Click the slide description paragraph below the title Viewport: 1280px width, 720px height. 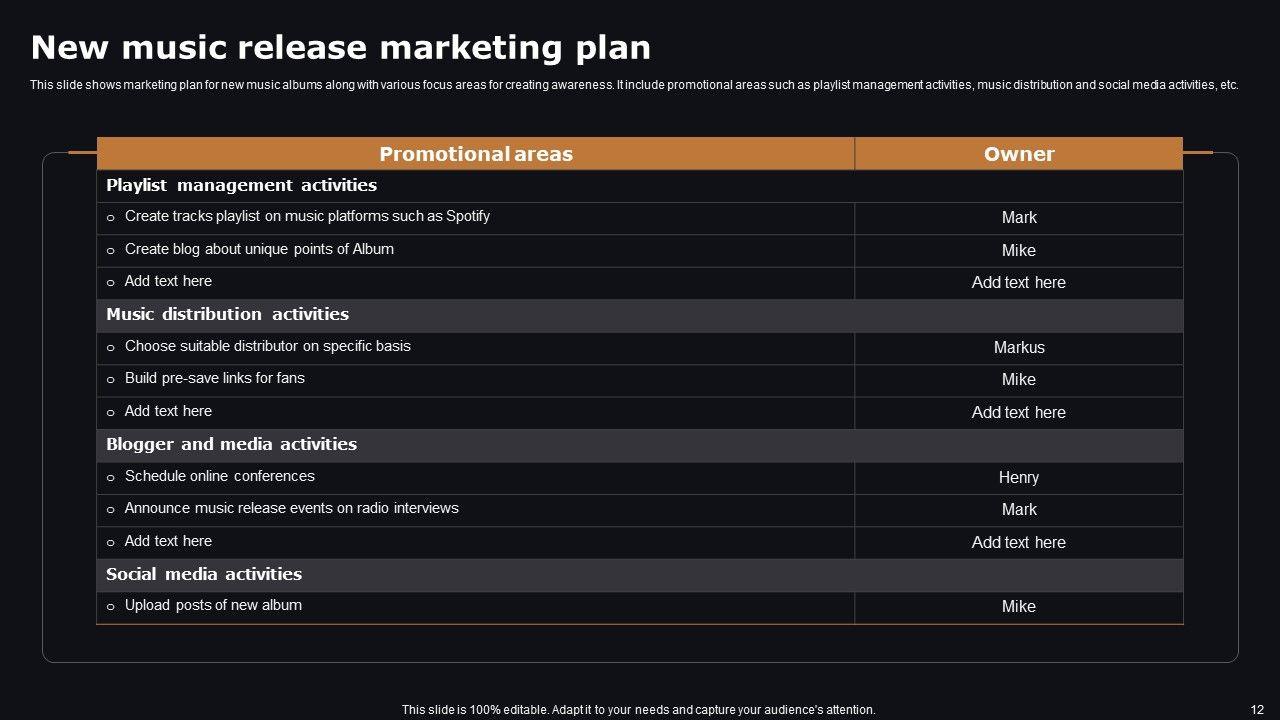tap(634, 85)
